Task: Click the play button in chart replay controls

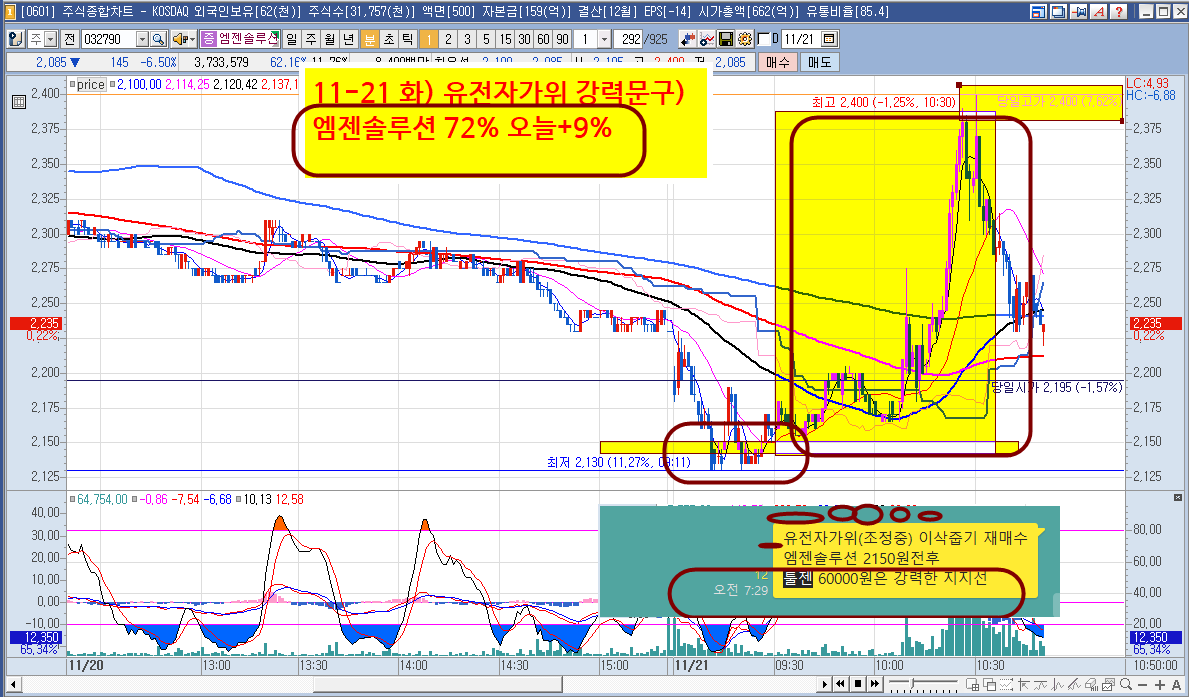Action: 825,684
